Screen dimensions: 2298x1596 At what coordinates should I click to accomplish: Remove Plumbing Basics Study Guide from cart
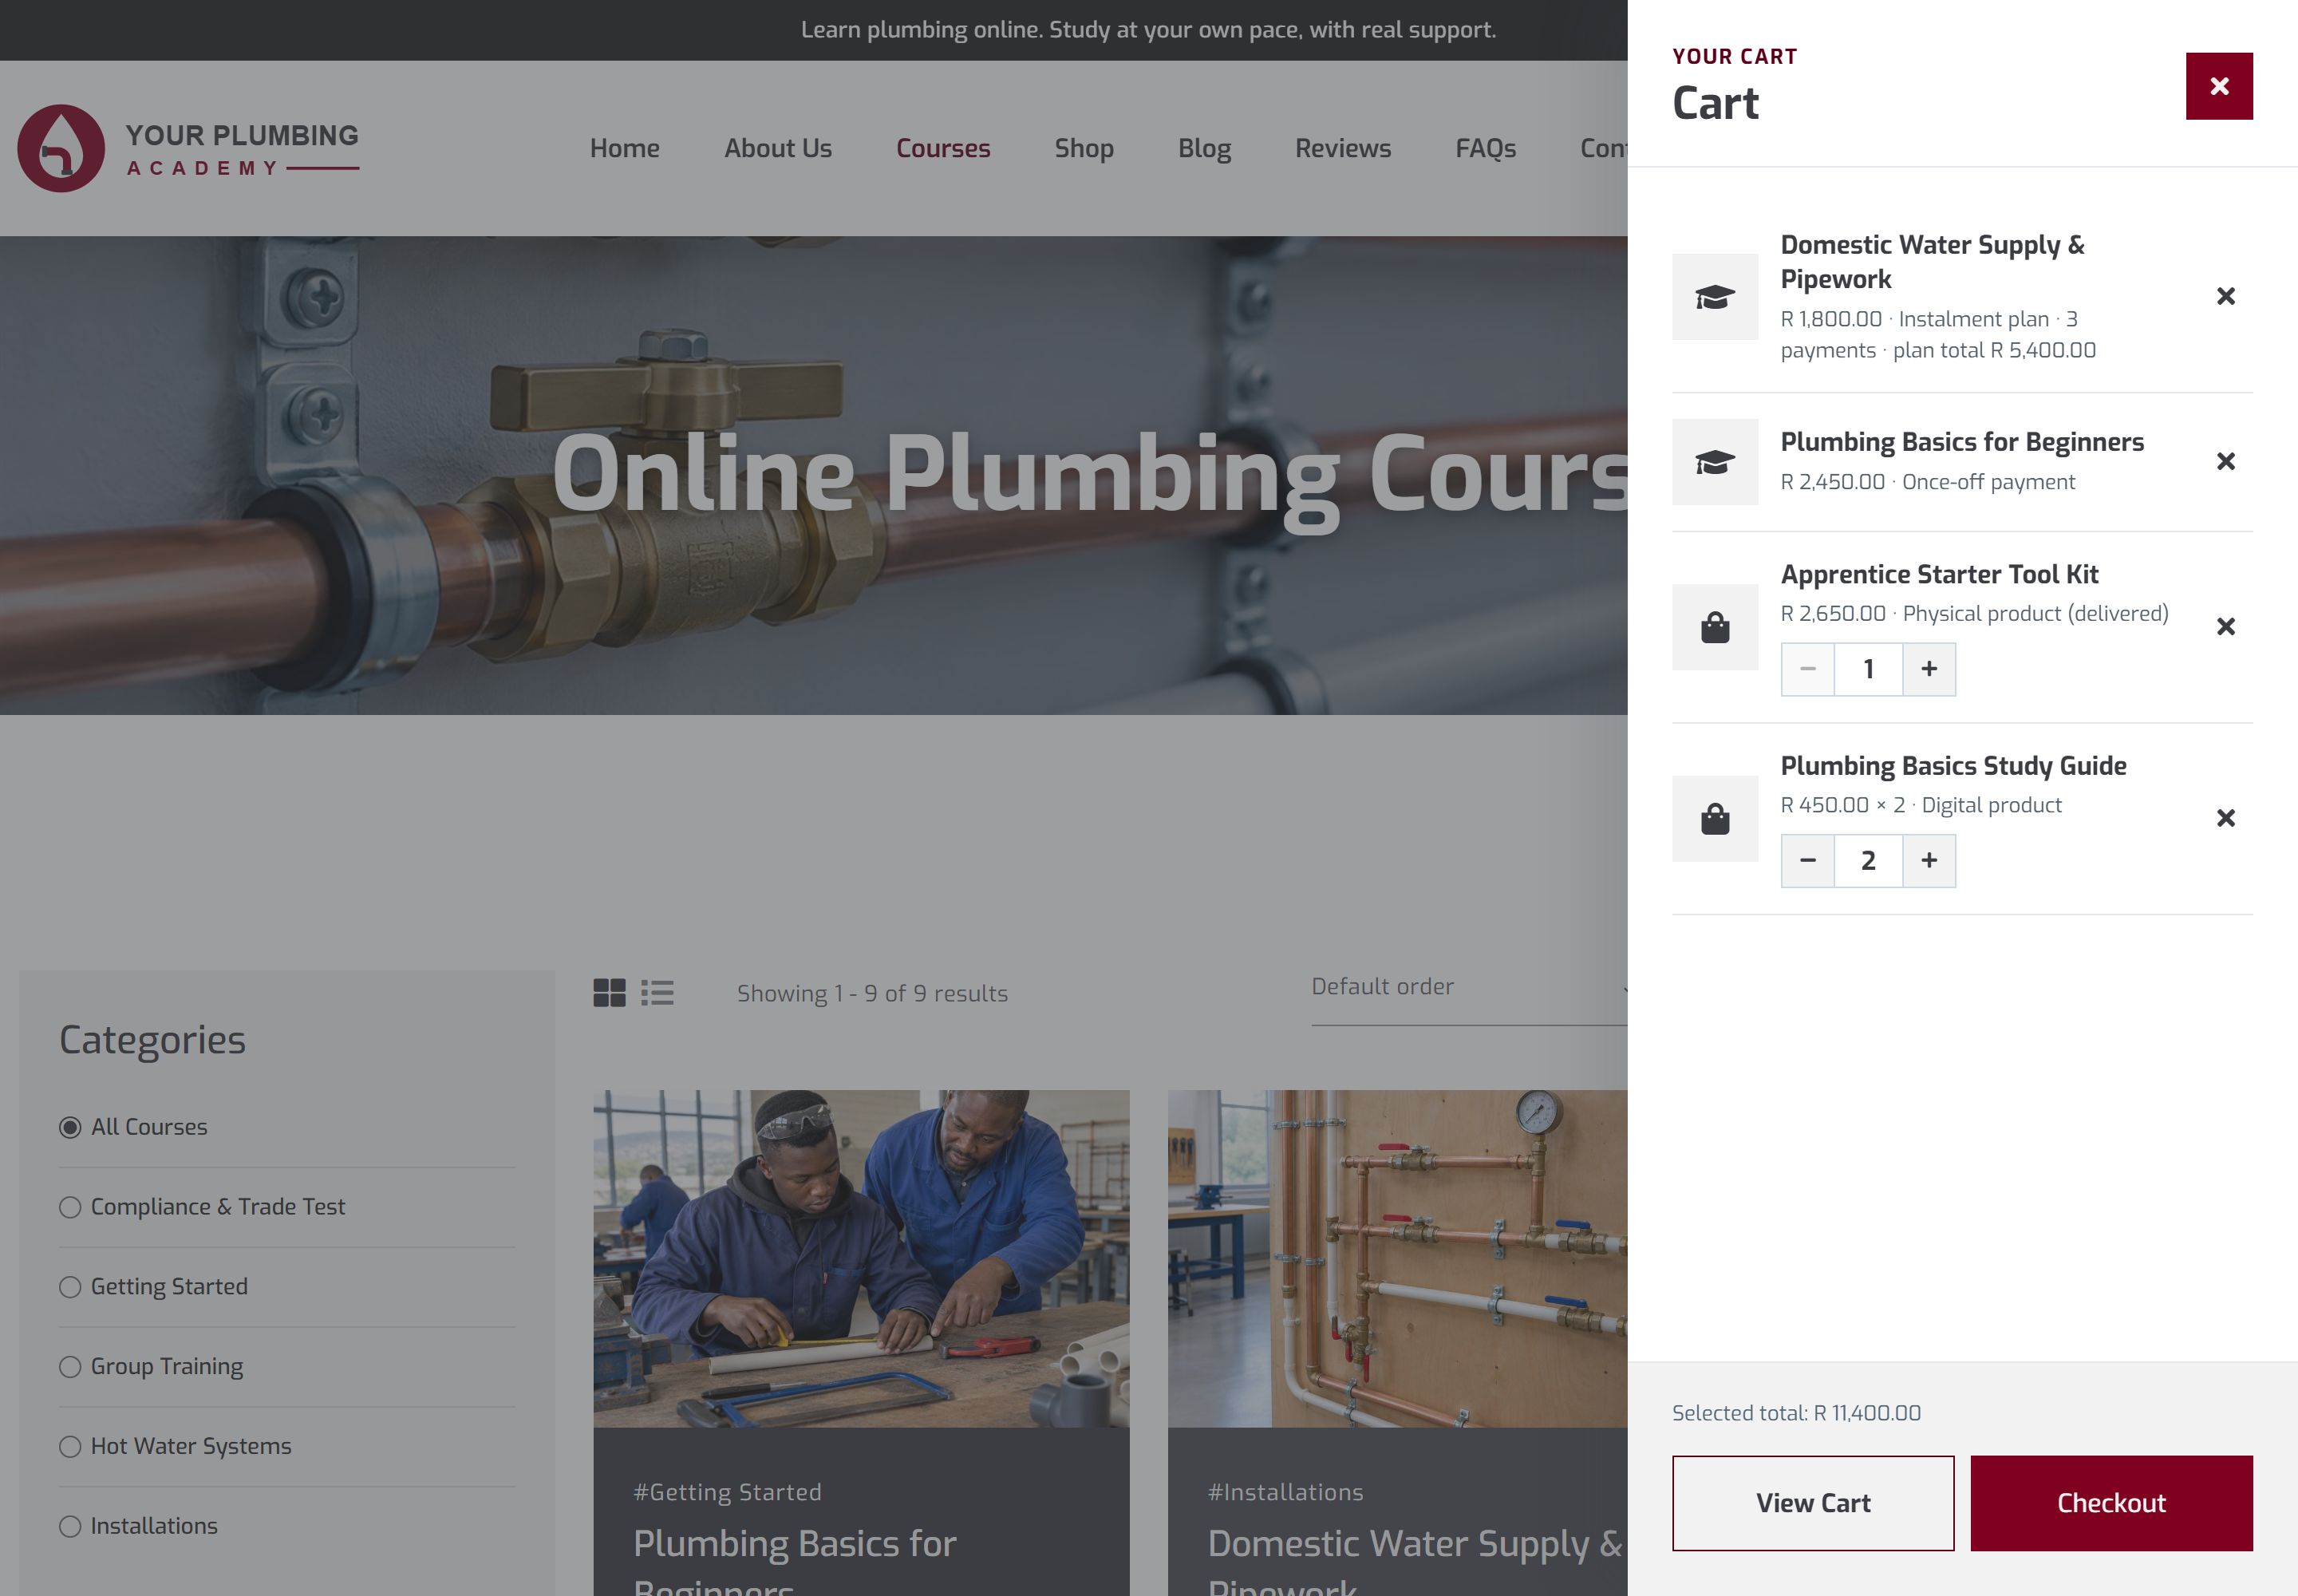click(x=2226, y=818)
